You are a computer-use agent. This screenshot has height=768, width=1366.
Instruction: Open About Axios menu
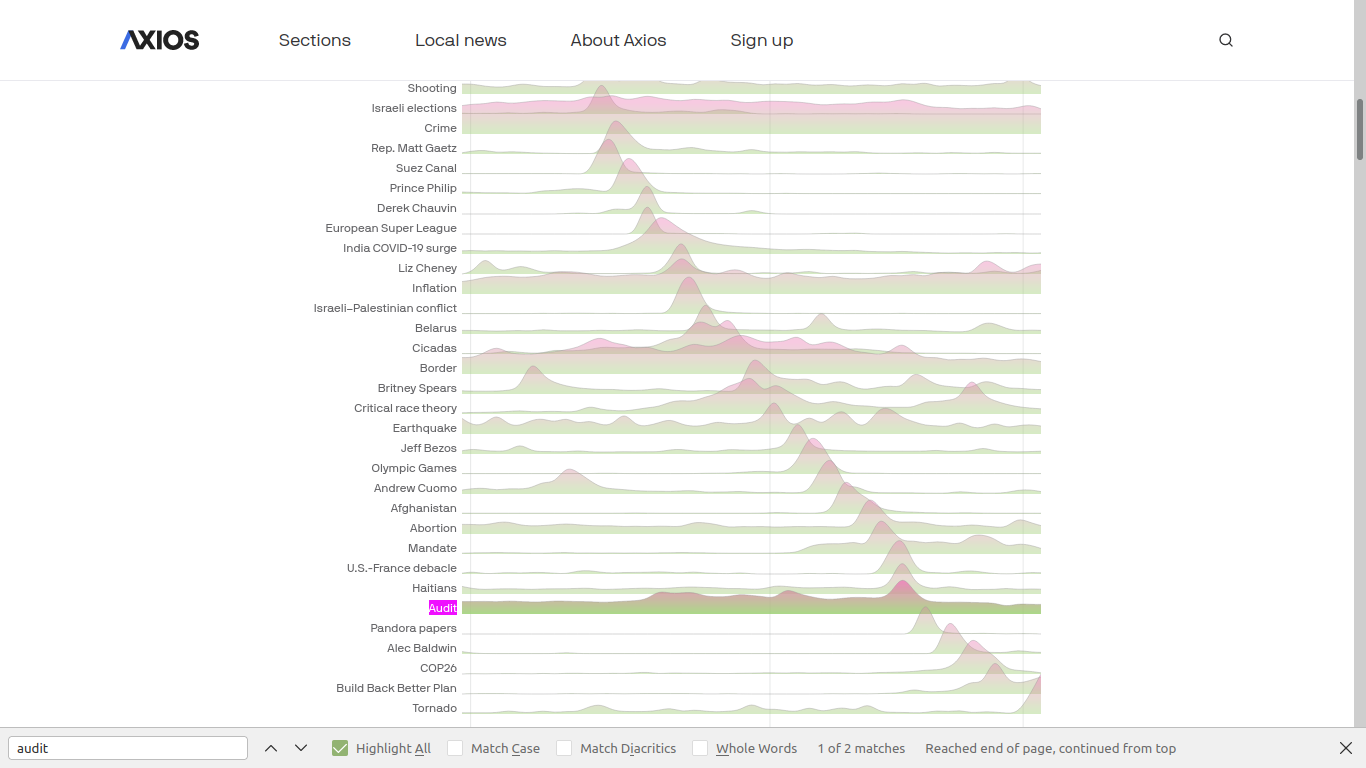618,40
